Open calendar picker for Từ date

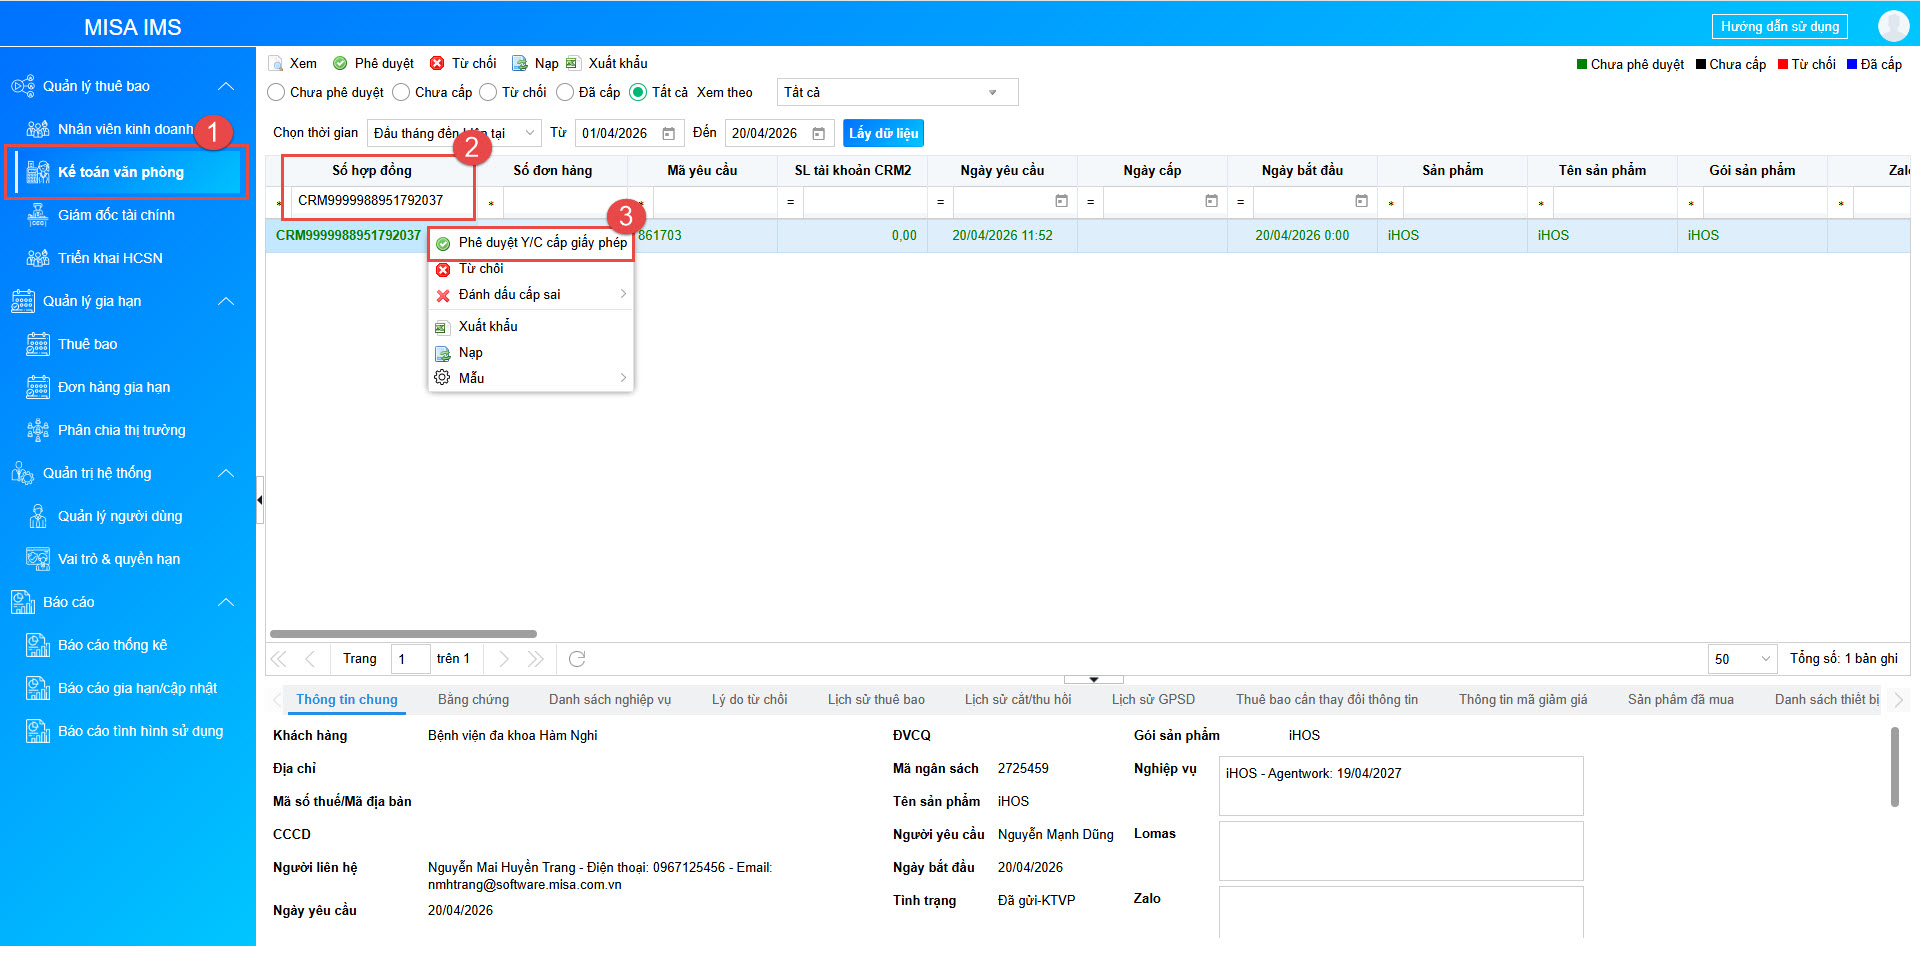tap(669, 134)
